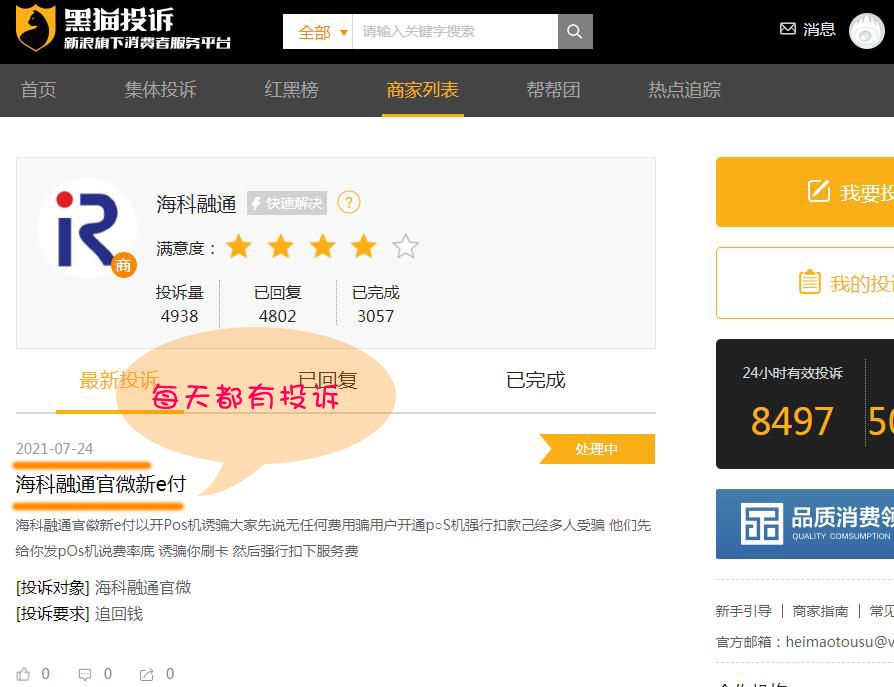Switch to the 已完成 tab
This screenshot has width=894, height=687.
click(535, 380)
